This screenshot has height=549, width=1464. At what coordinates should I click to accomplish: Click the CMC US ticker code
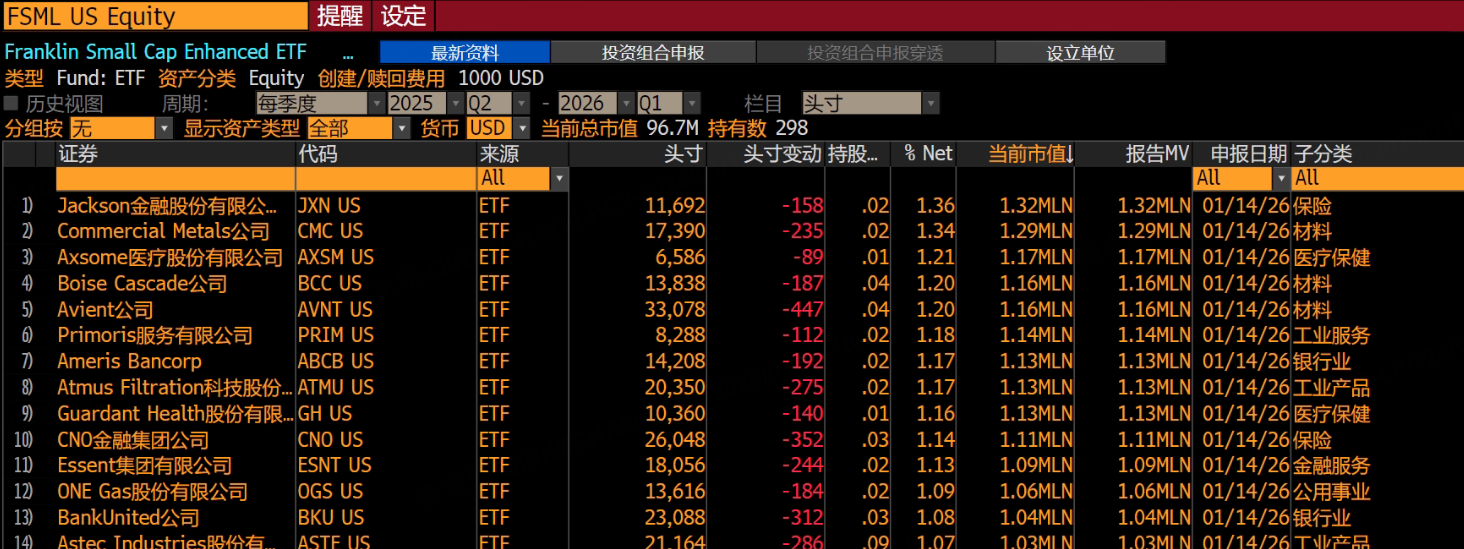[330, 232]
